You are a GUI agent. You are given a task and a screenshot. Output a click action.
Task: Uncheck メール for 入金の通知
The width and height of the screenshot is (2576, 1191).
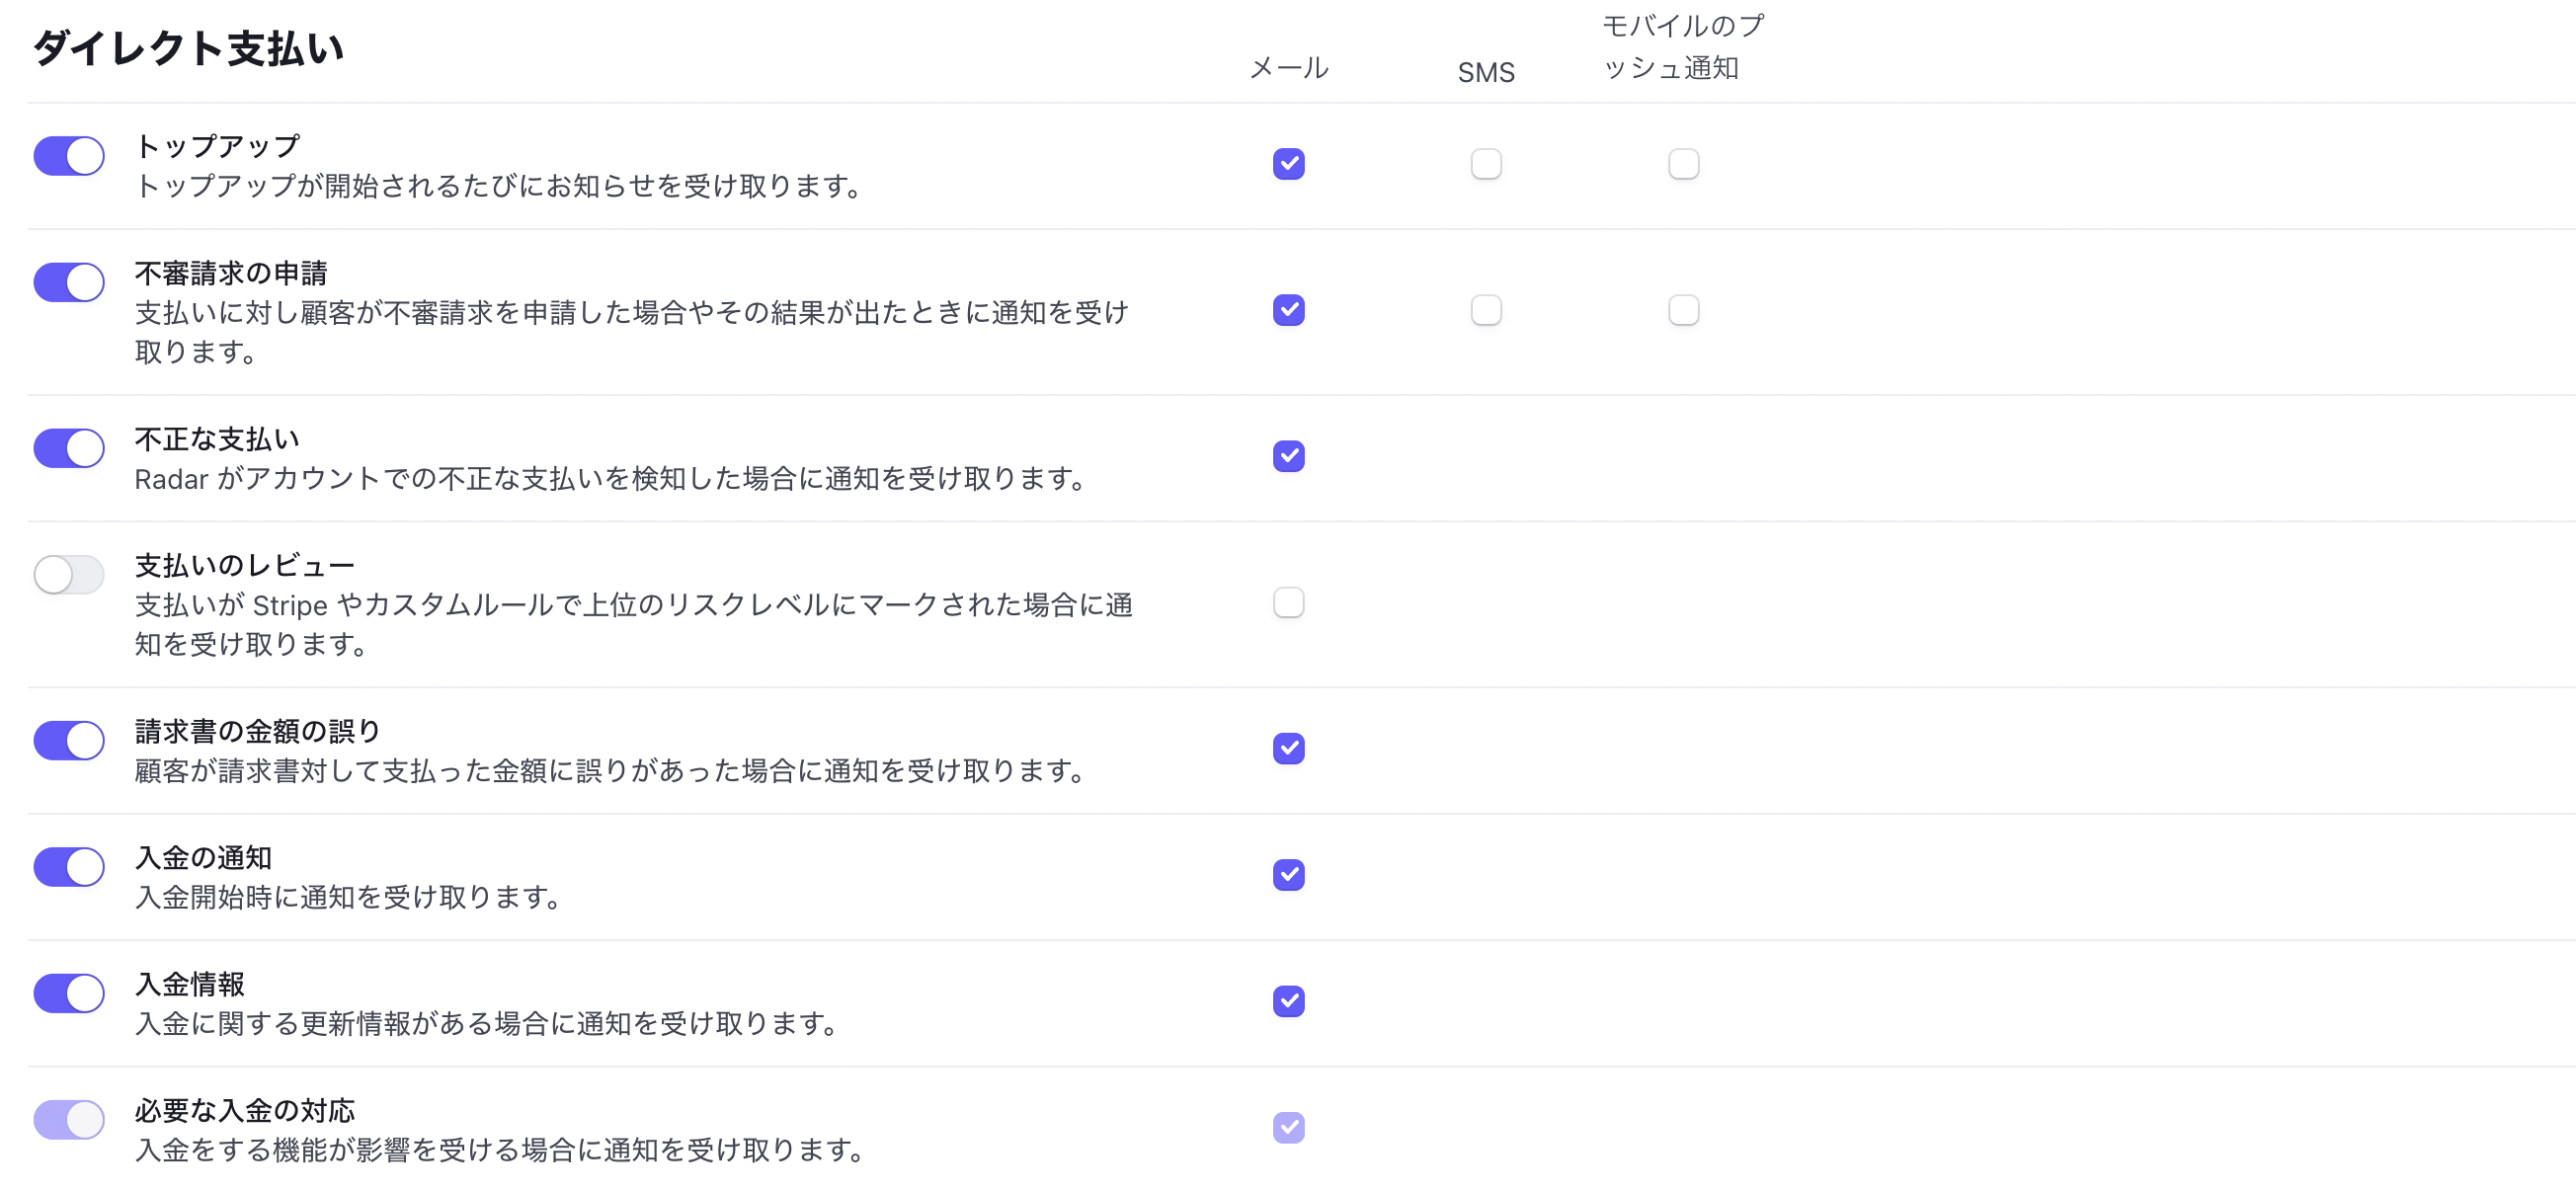tap(1289, 874)
